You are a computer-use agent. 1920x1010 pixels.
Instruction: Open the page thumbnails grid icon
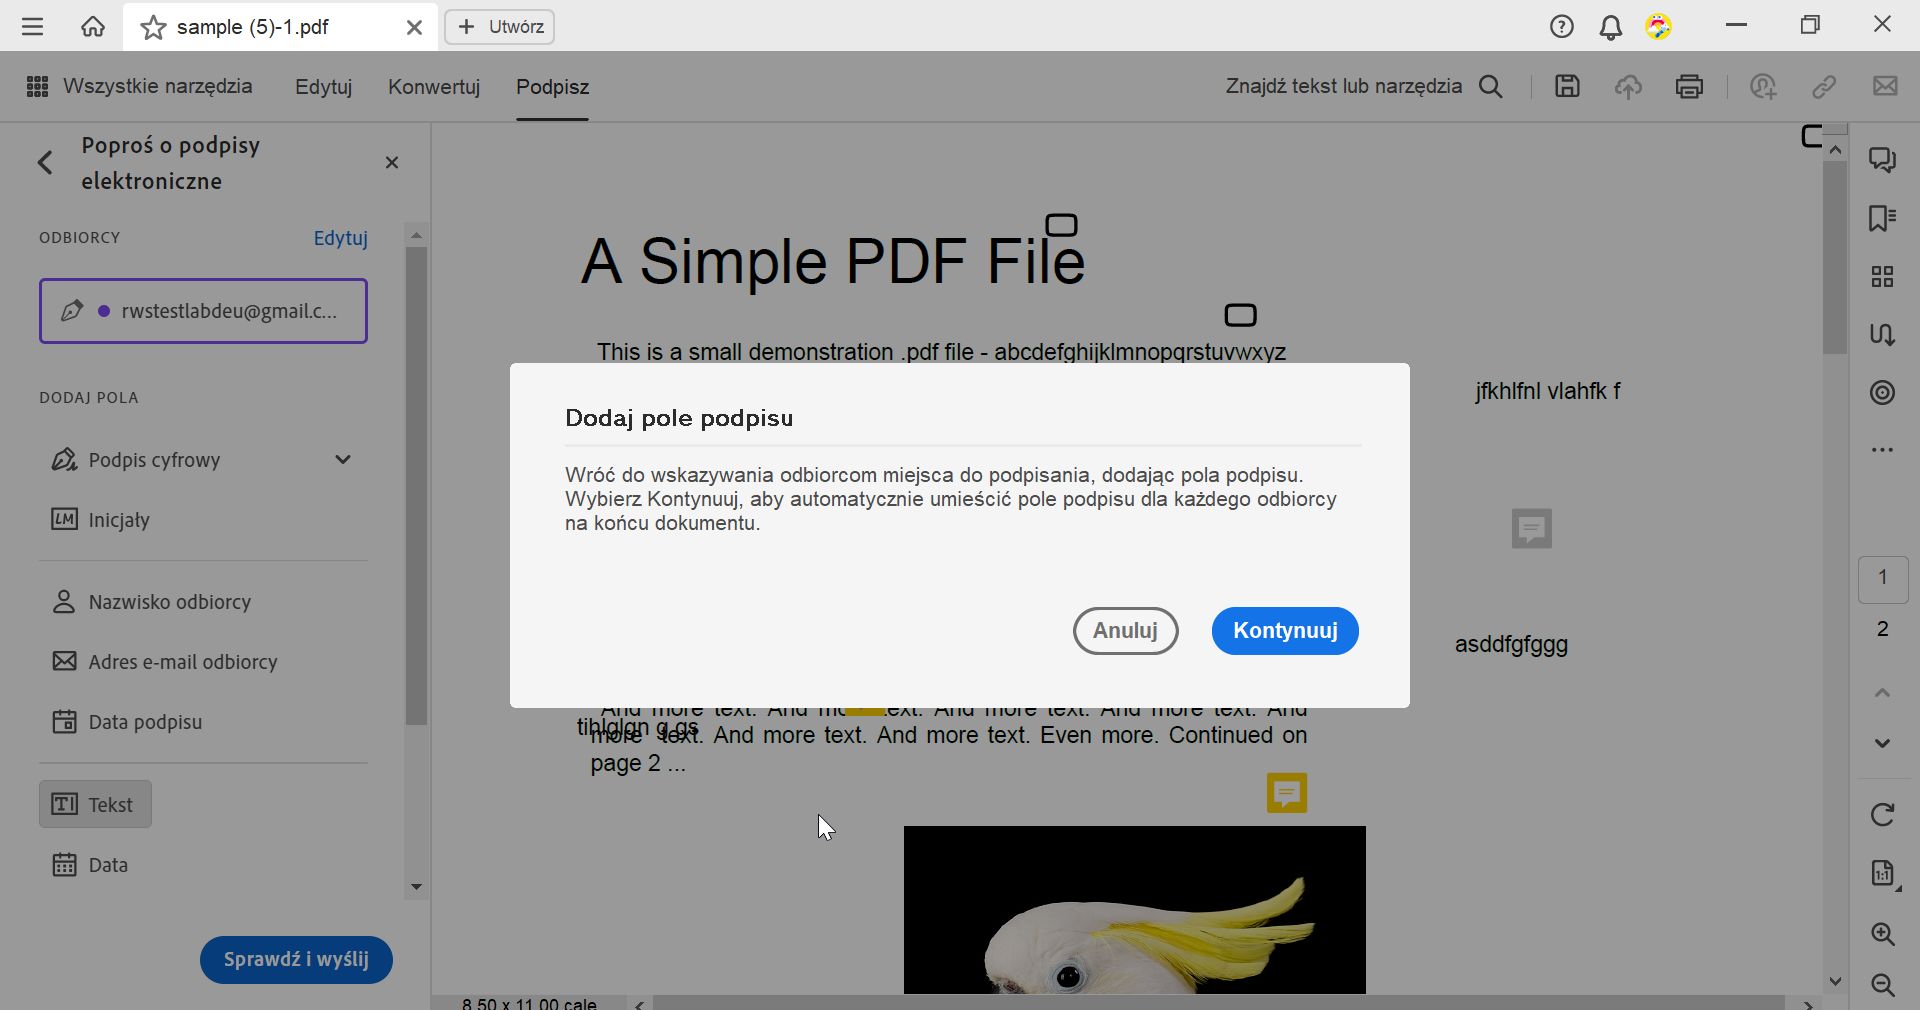[1883, 276]
